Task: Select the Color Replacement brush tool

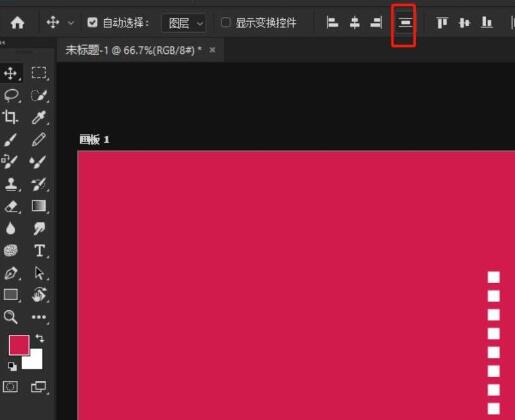Action: point(9,162)
